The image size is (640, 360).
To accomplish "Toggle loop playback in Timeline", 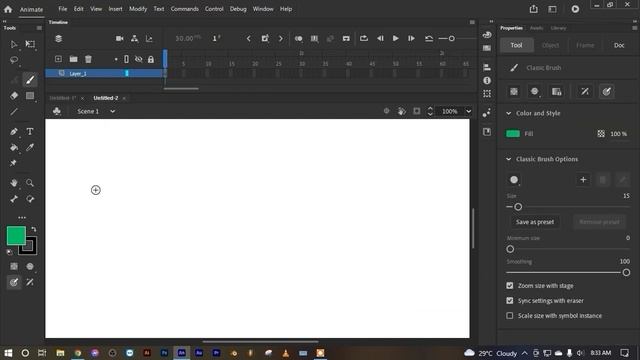I will click(x=364, y=38).
